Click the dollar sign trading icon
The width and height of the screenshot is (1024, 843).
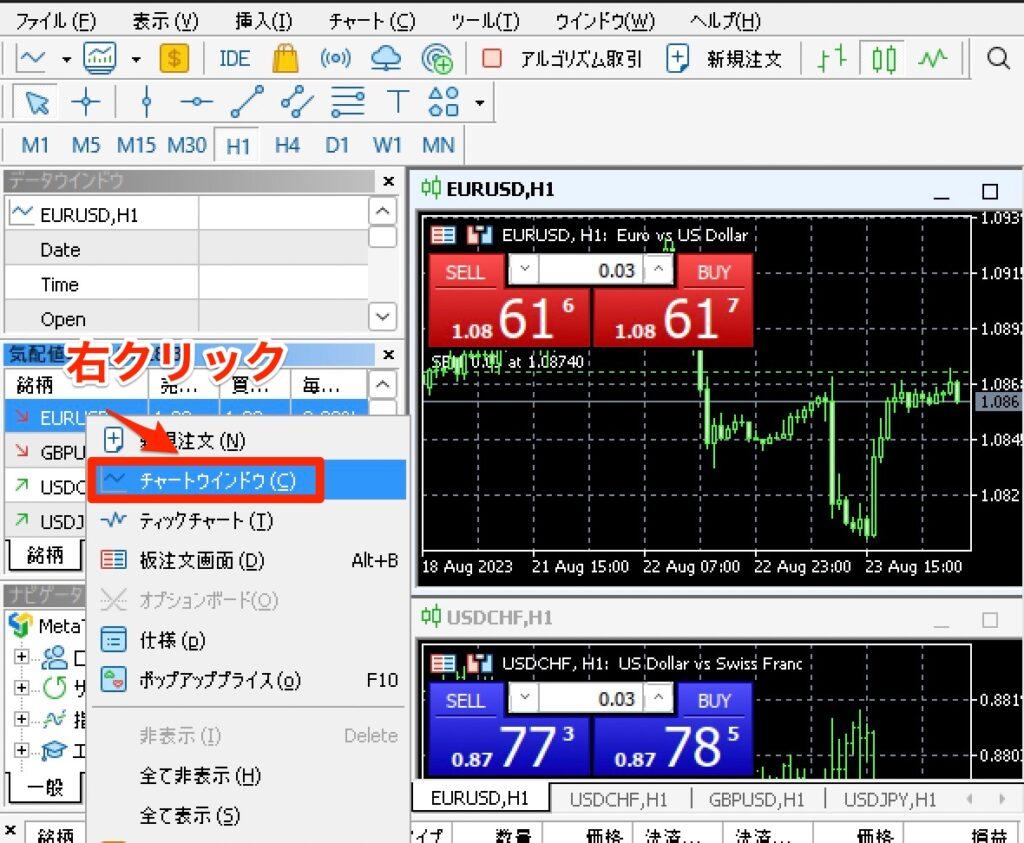coord(174,58)
